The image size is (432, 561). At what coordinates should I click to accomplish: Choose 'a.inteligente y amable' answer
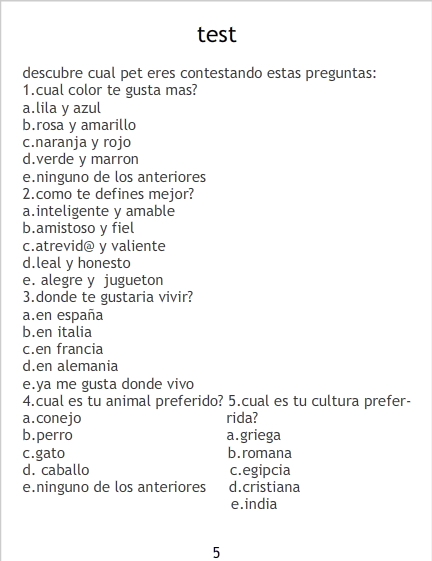[98, 211]
